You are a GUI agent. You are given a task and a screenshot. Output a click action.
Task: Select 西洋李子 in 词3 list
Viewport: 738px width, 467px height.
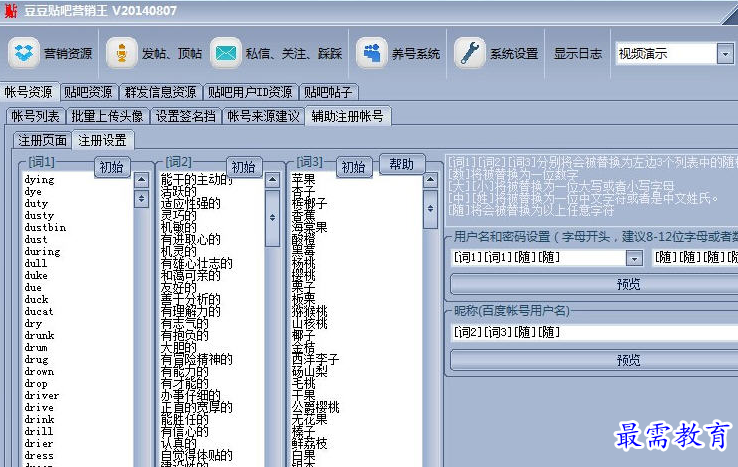coord(315,359)
